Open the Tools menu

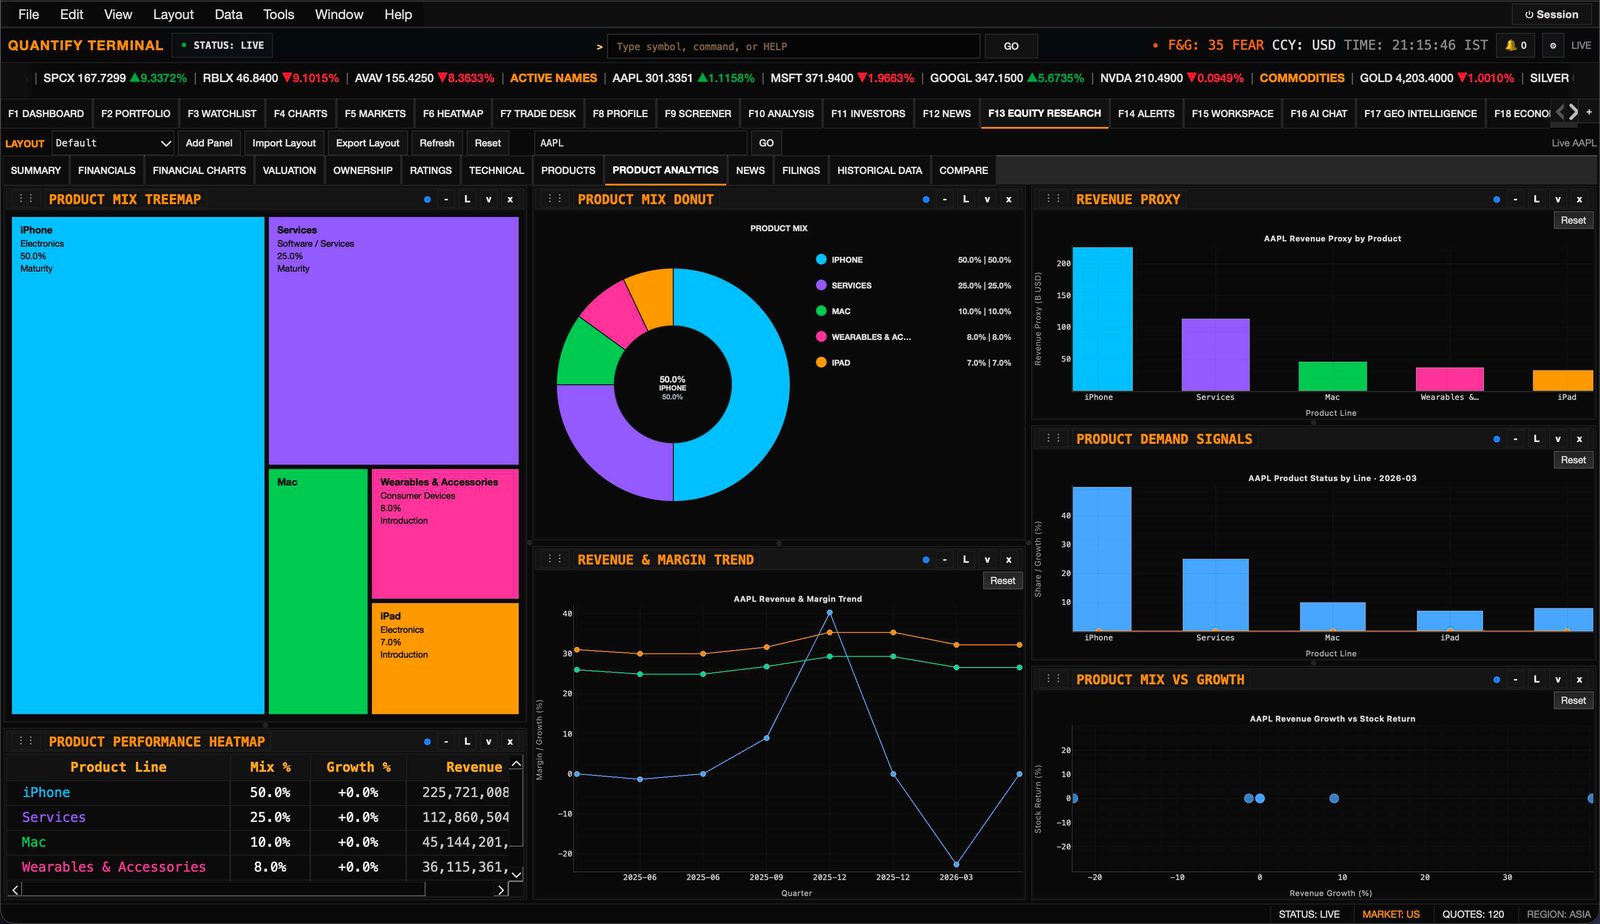tap(278, 14)
